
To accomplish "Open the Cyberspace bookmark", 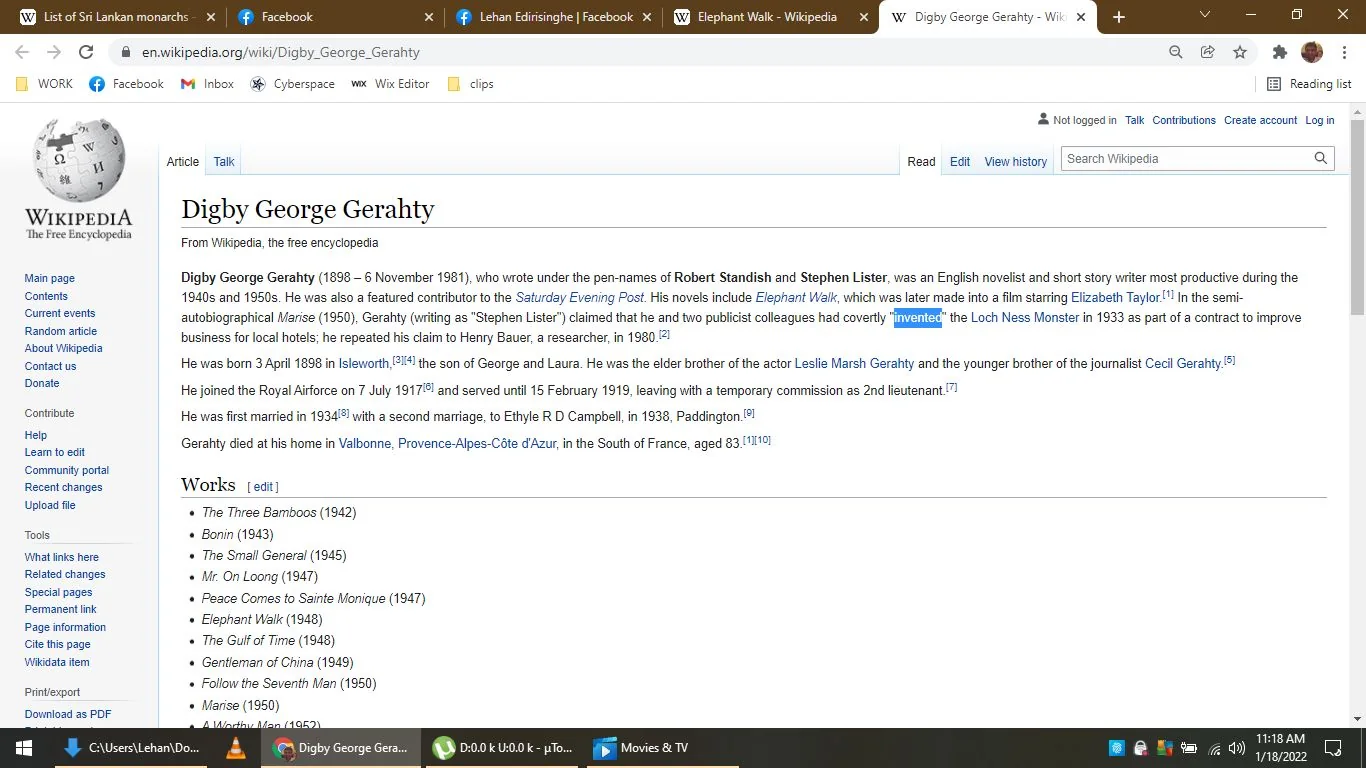I will (292, 84).
